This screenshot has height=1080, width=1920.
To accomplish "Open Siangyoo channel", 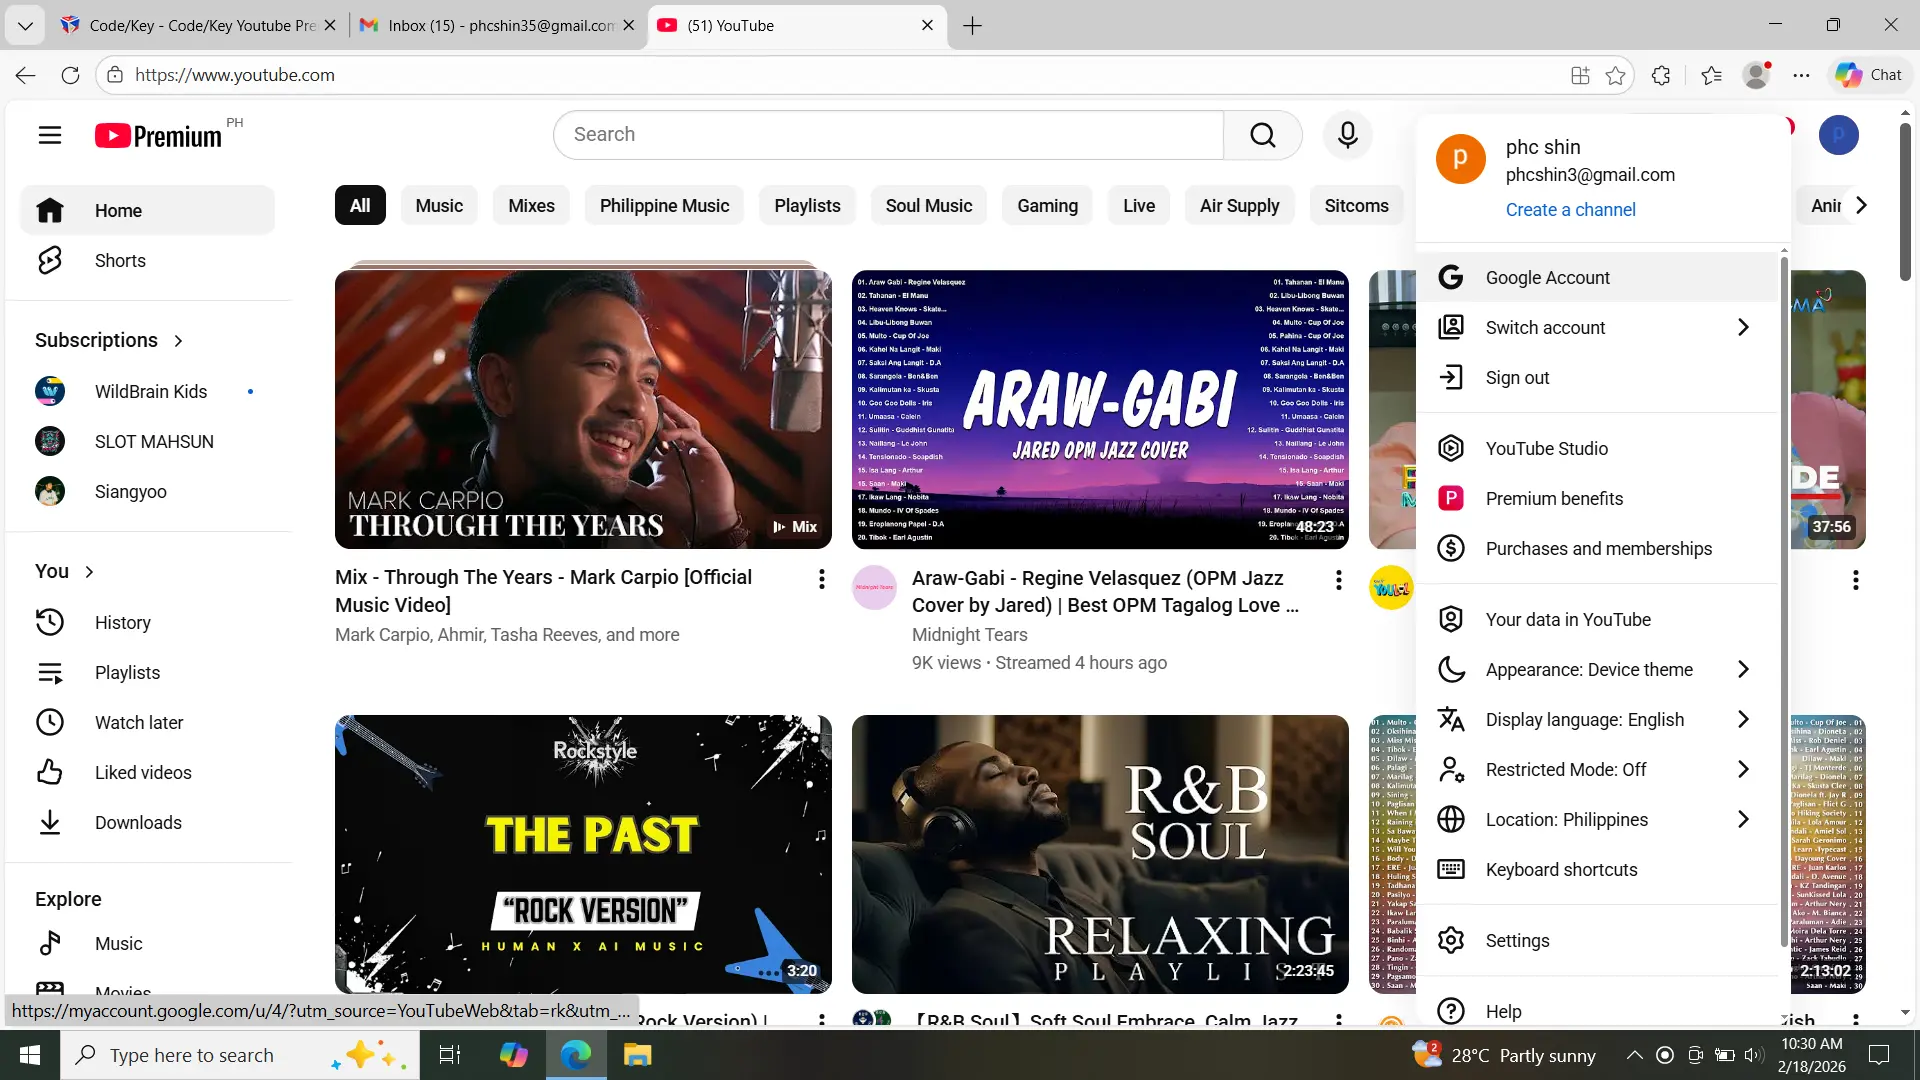I will tap(147, 492).
